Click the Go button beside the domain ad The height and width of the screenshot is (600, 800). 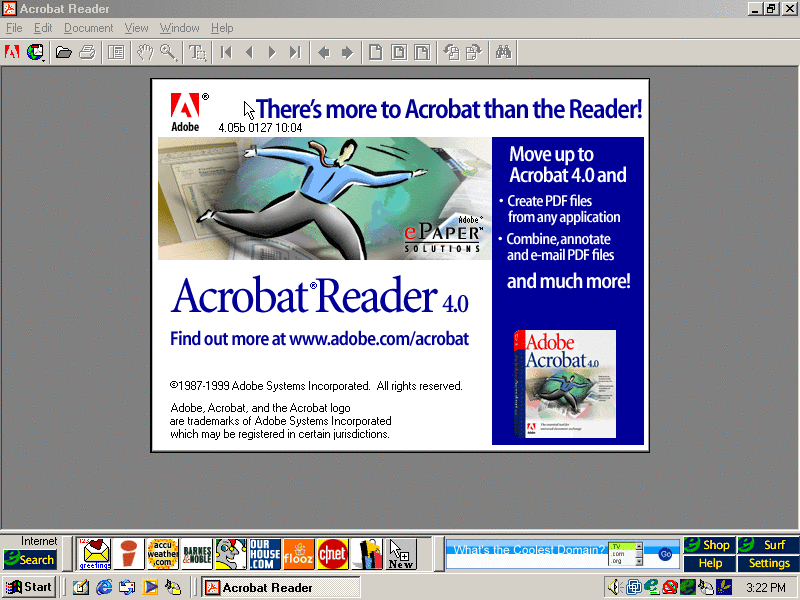point(665,553)
